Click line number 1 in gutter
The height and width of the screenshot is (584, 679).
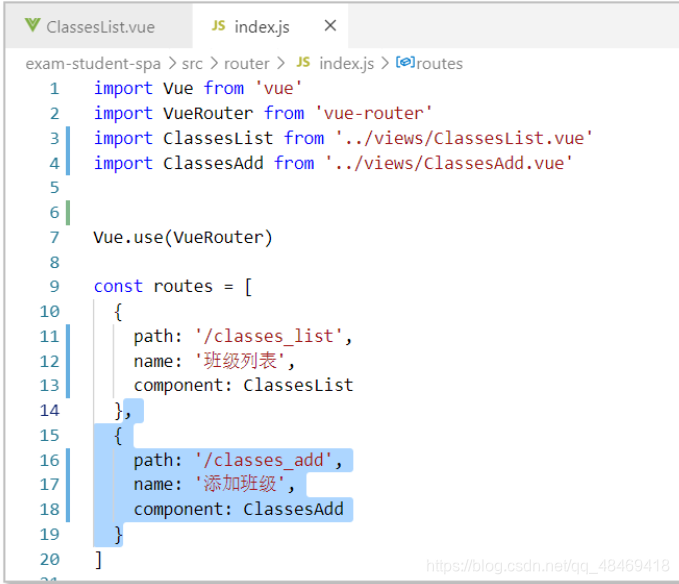[54, 89]
